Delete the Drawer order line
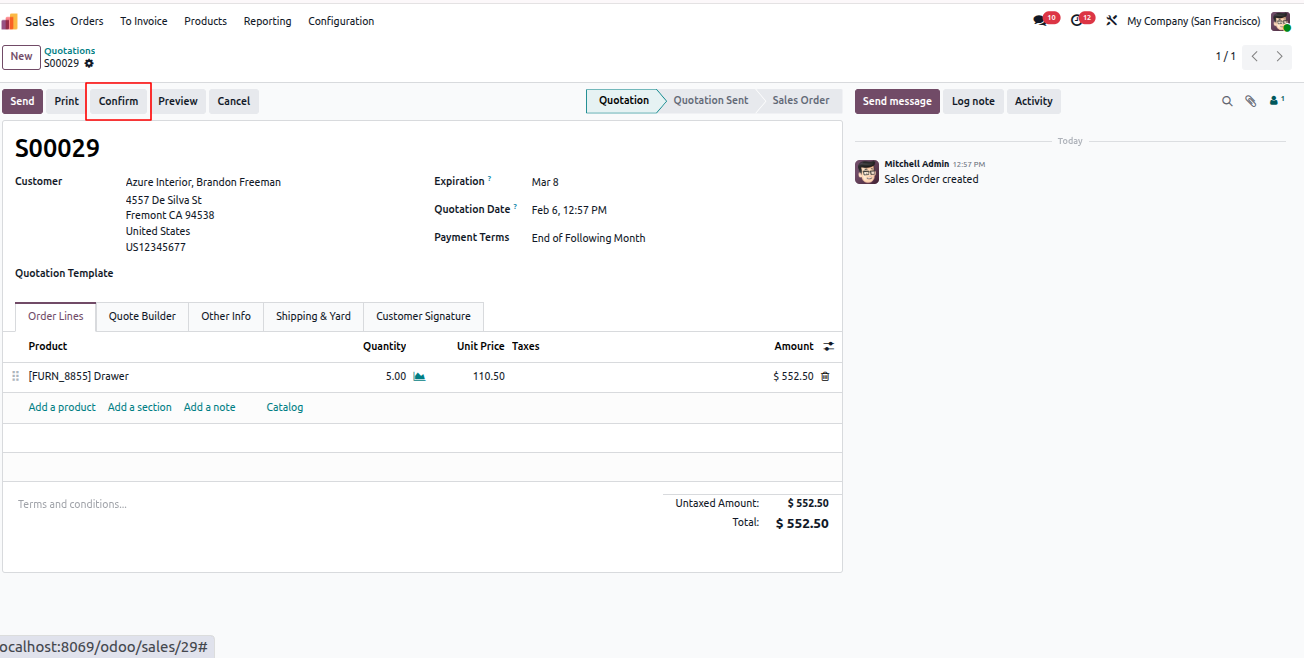The width and height of the screenshot is (1304, 658). (825, 377)
